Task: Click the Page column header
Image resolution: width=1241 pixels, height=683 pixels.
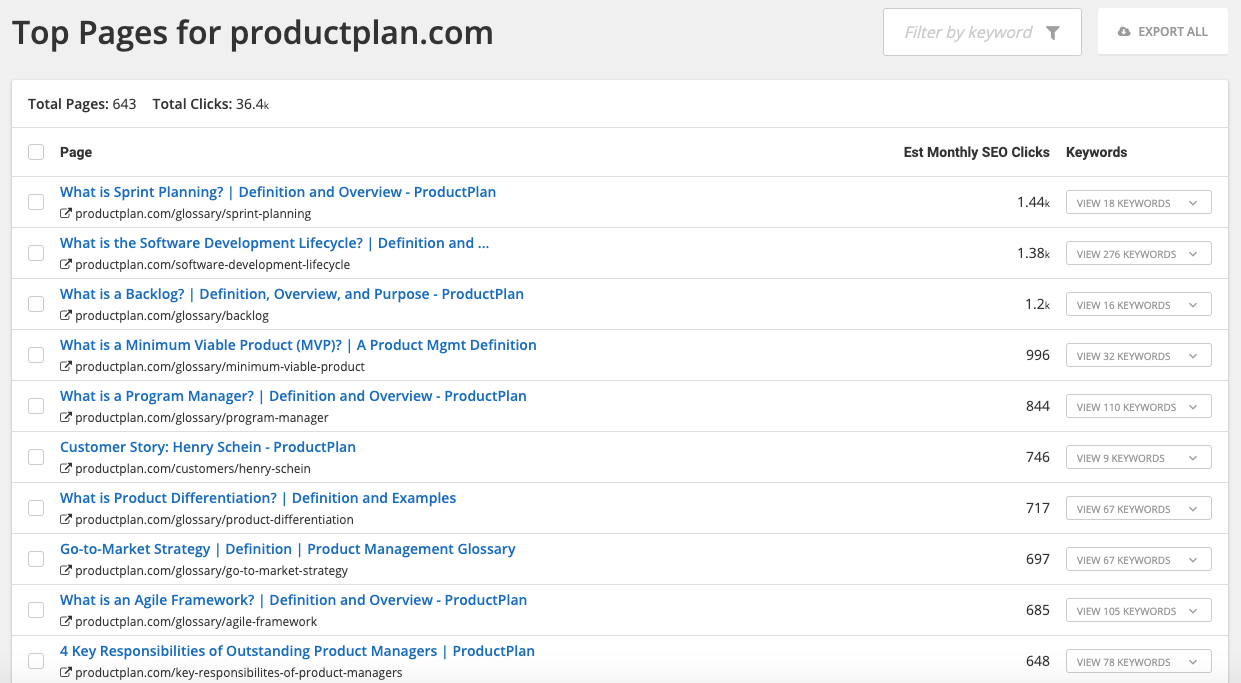Action: 76,152
